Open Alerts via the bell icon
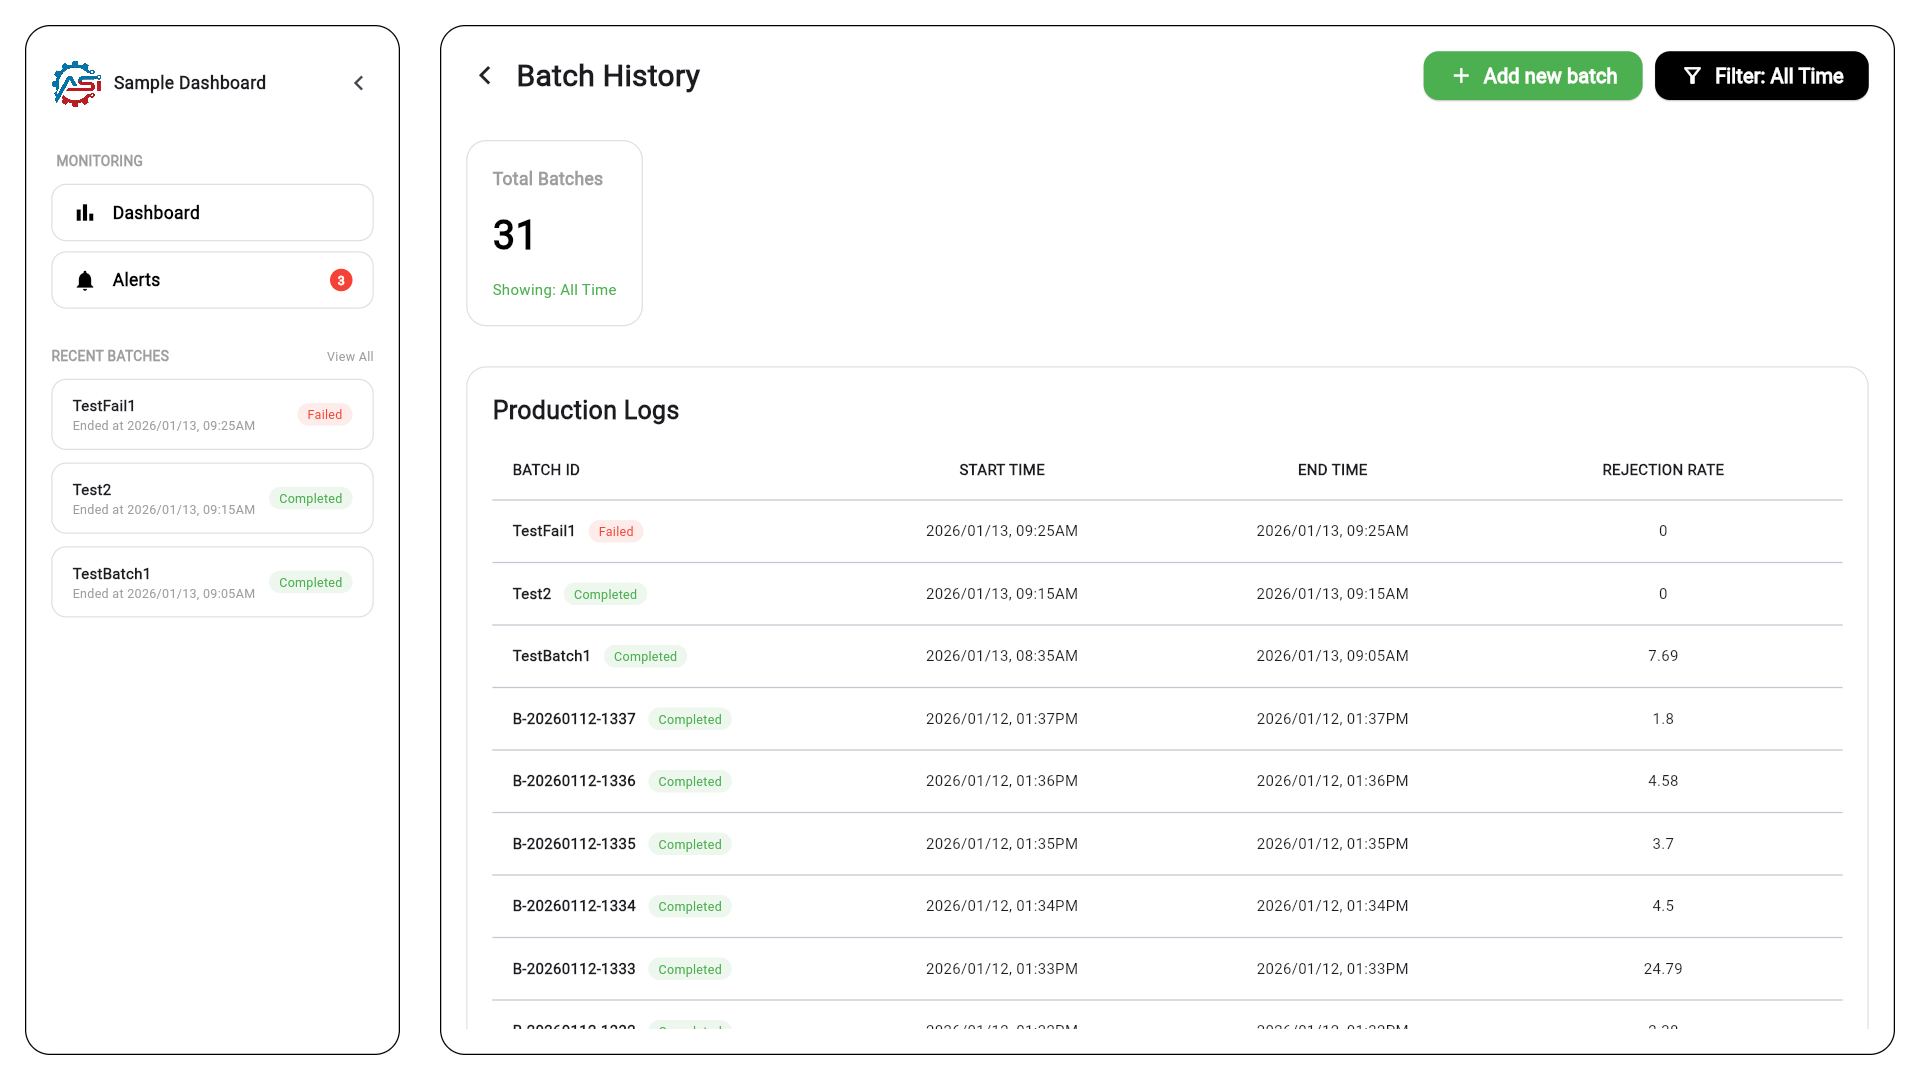This screenshot has height=1080, width=1920. coord(85,280)
